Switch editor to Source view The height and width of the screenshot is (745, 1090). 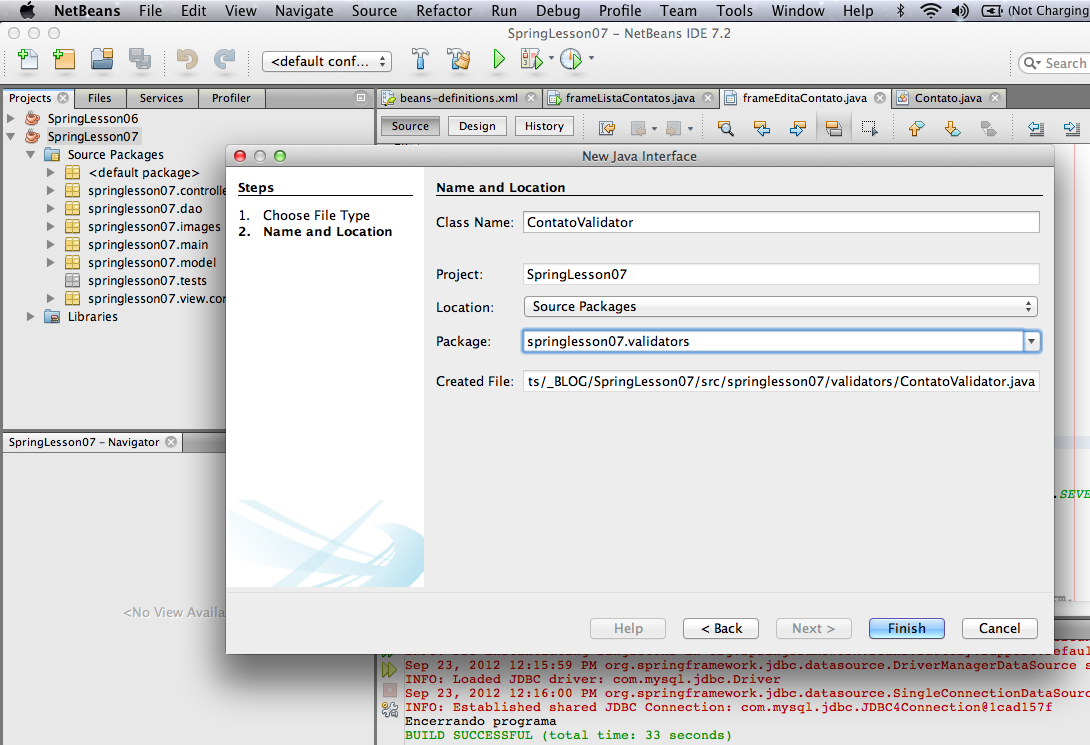pos(410,126)
